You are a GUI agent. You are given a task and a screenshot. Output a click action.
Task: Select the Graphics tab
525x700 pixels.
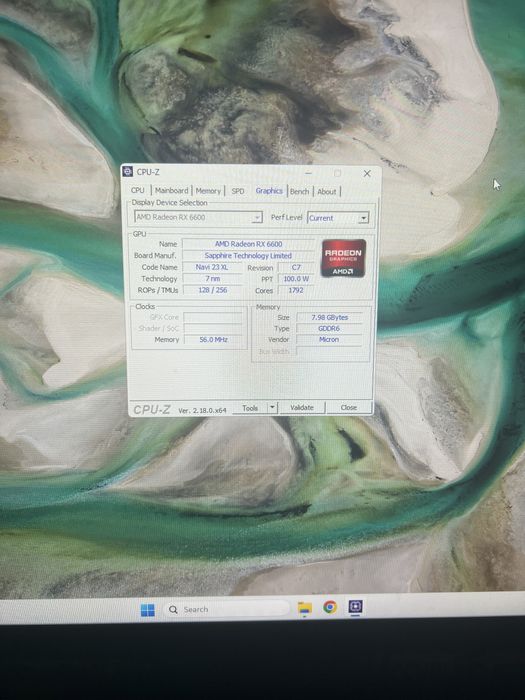click(269, 191)
